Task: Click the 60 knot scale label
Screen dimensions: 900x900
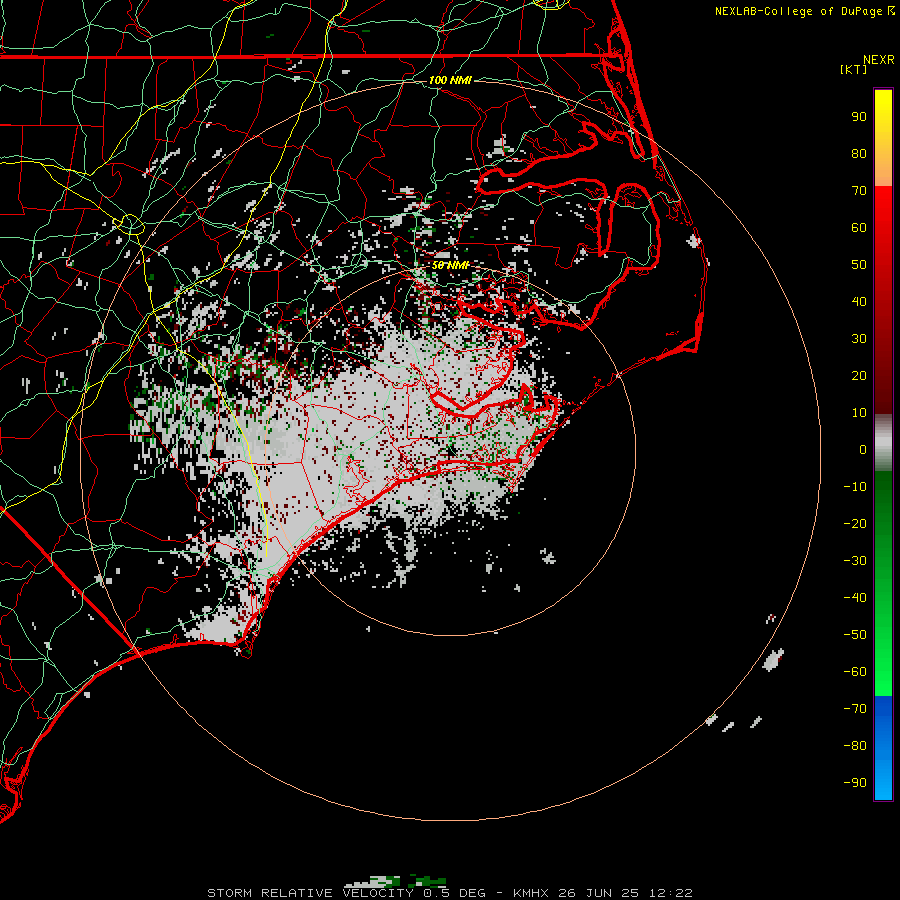Action: pos(859,228)
